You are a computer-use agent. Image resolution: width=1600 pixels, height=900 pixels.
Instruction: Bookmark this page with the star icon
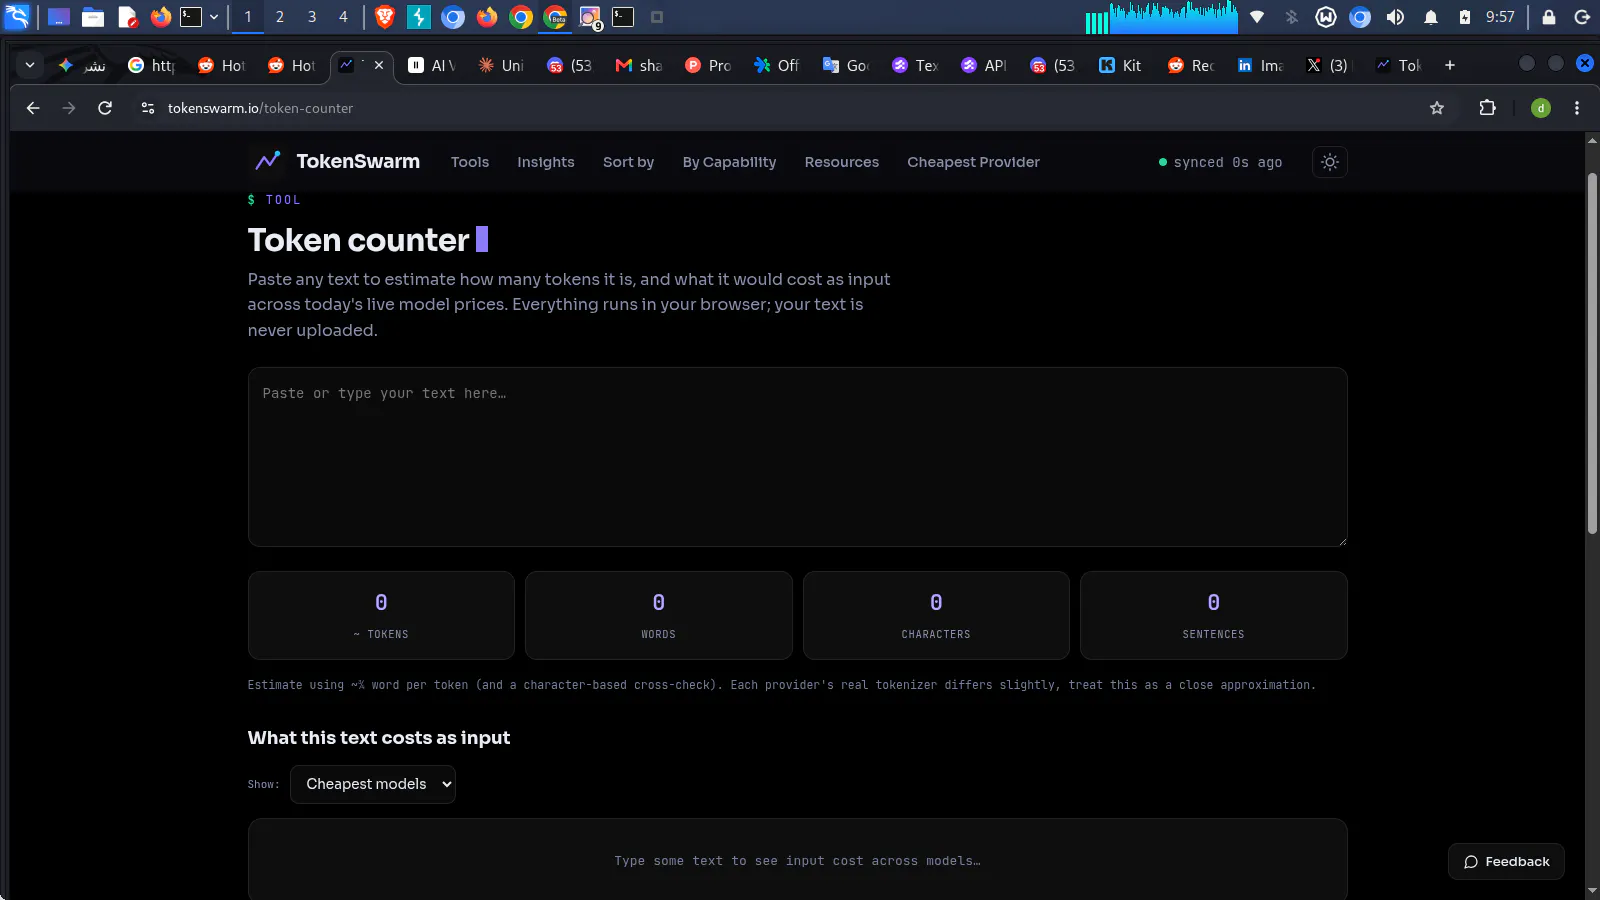tap(1437, 108)
